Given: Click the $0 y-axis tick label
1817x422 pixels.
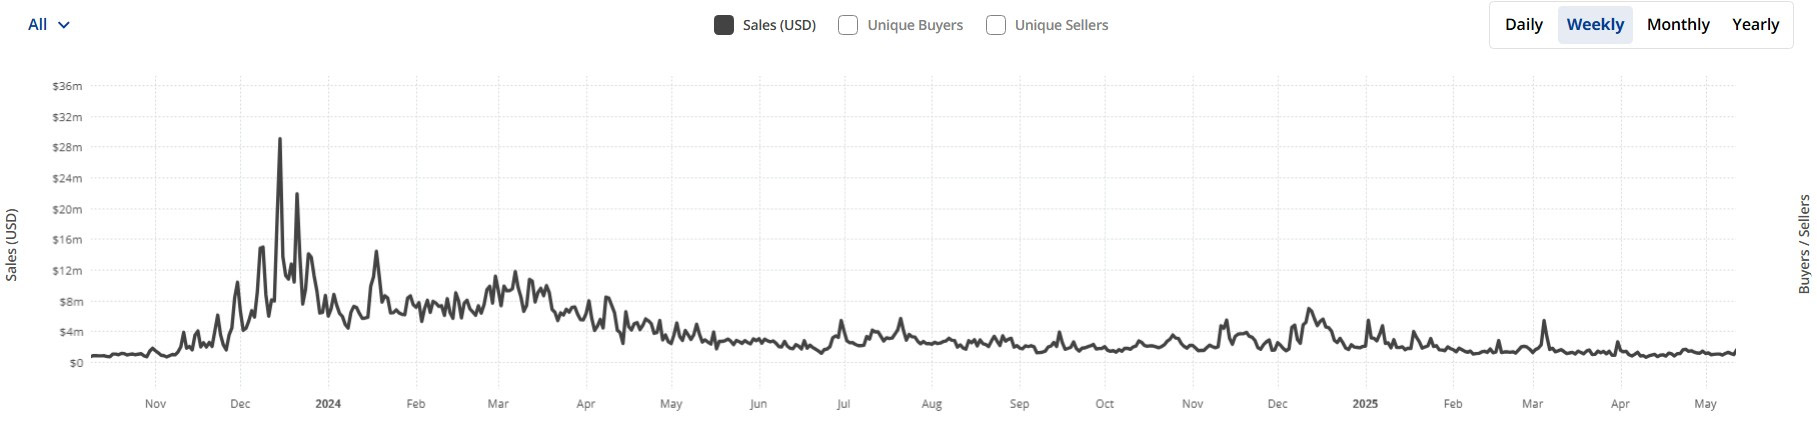Looking at the screenshot, I should 75,363.
